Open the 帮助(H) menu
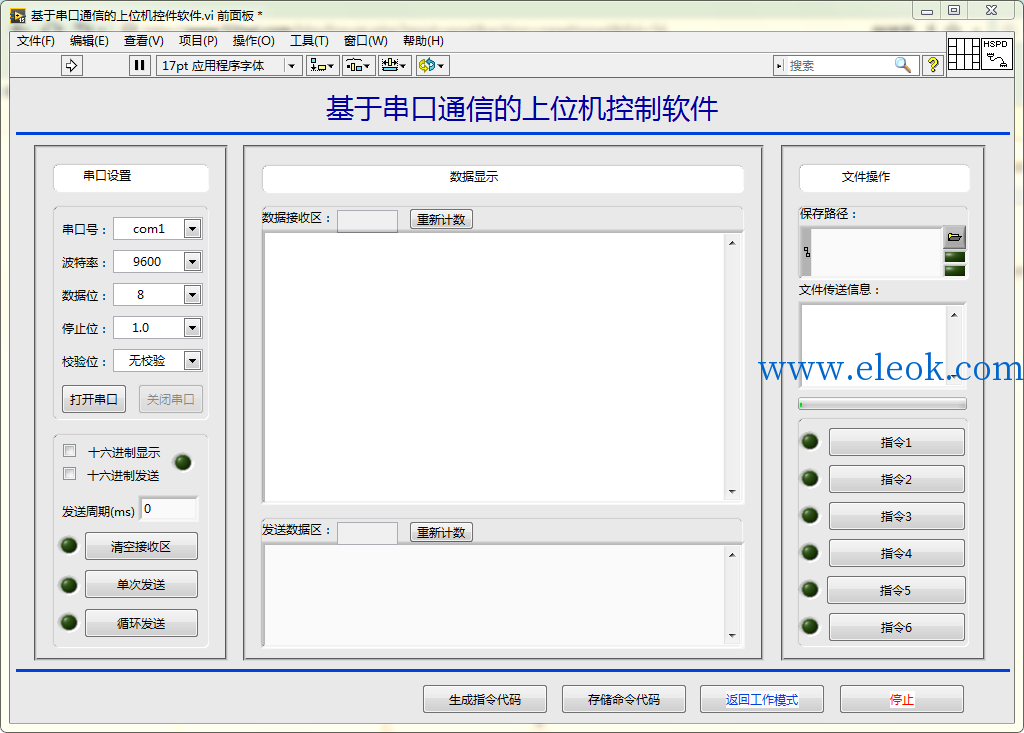 click(423, 41)
